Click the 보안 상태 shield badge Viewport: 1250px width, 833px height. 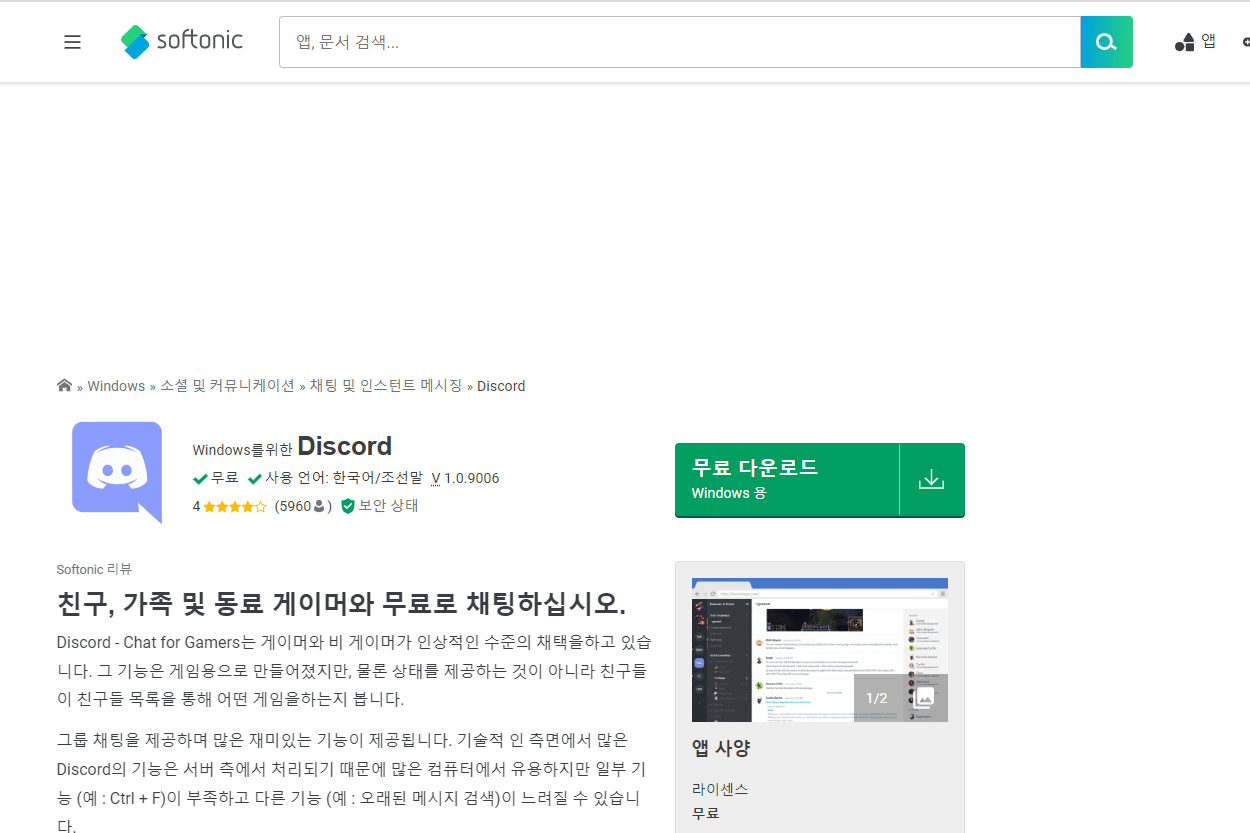click(x=379, y=506)
